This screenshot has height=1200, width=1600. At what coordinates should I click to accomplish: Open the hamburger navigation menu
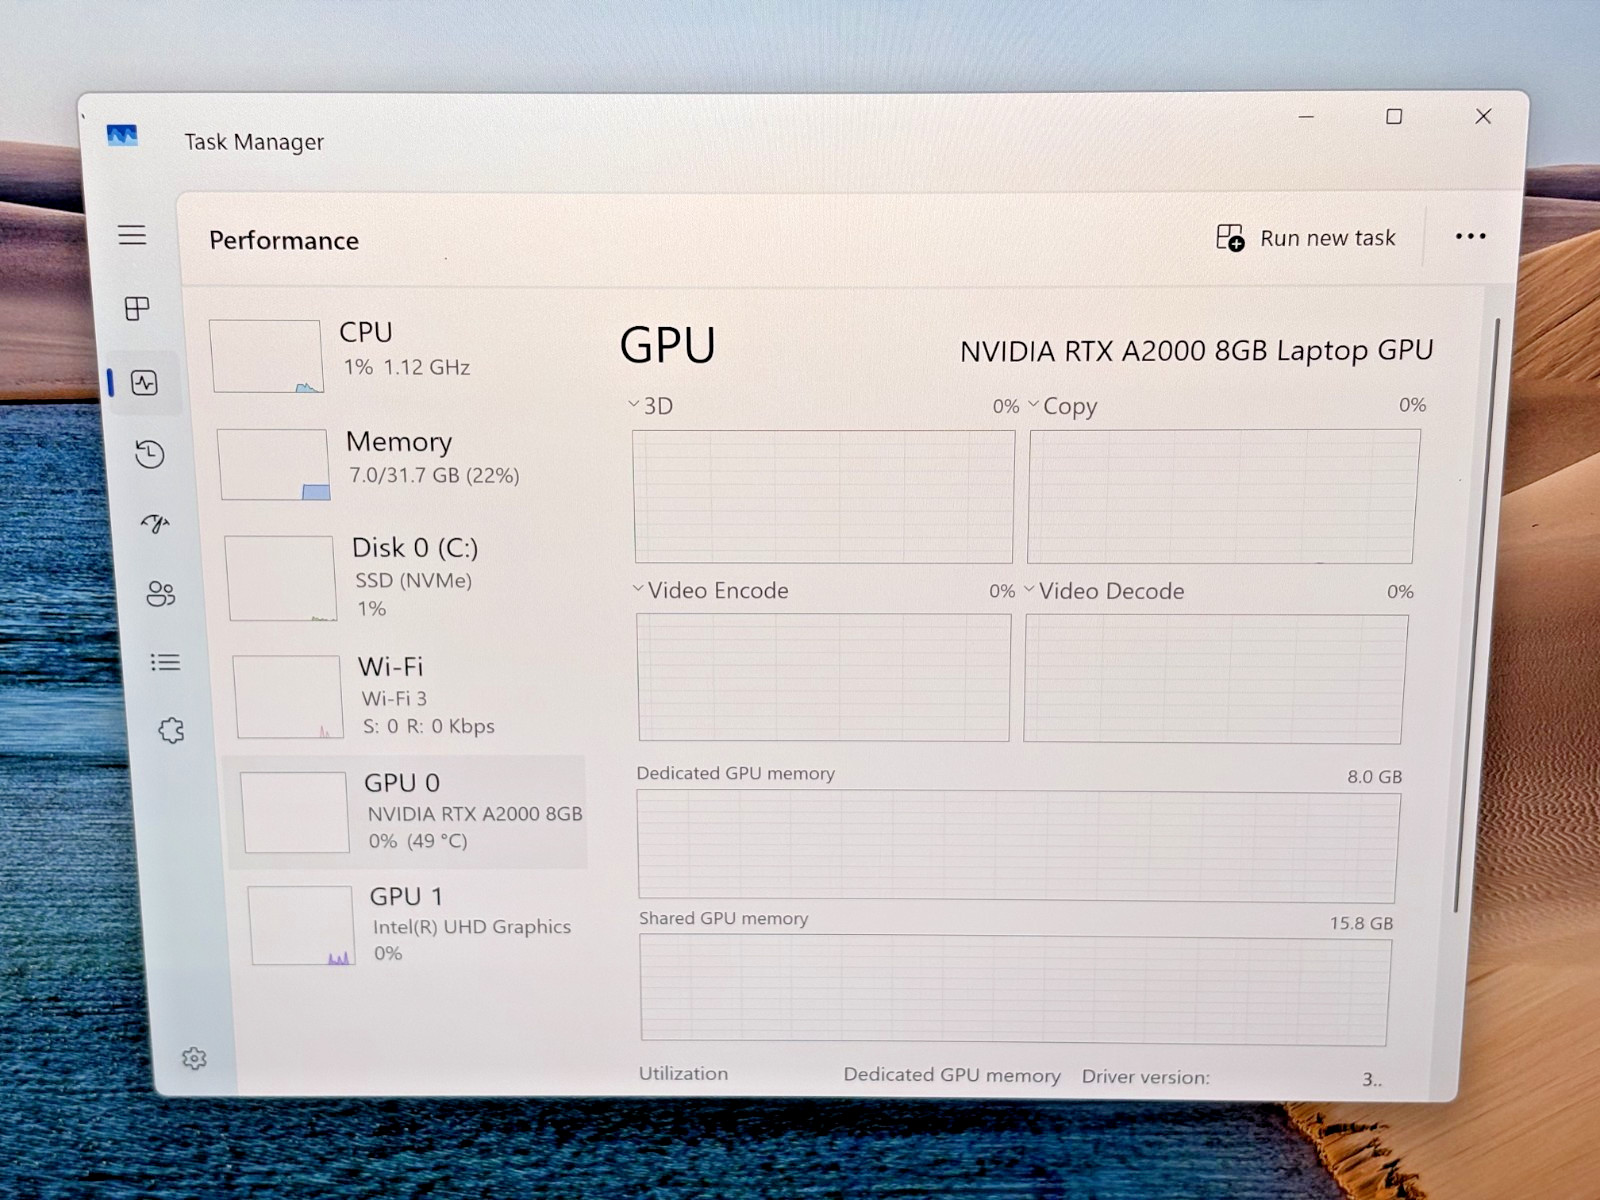[x=132, y=235]
